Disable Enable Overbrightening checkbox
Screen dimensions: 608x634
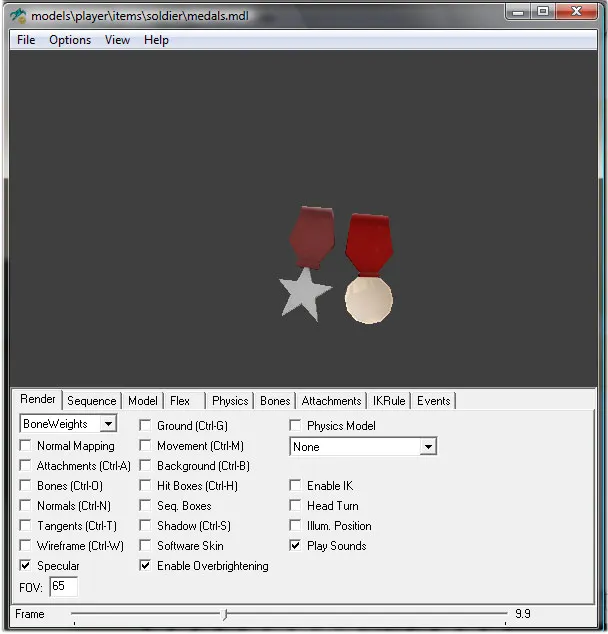point(145,565)
